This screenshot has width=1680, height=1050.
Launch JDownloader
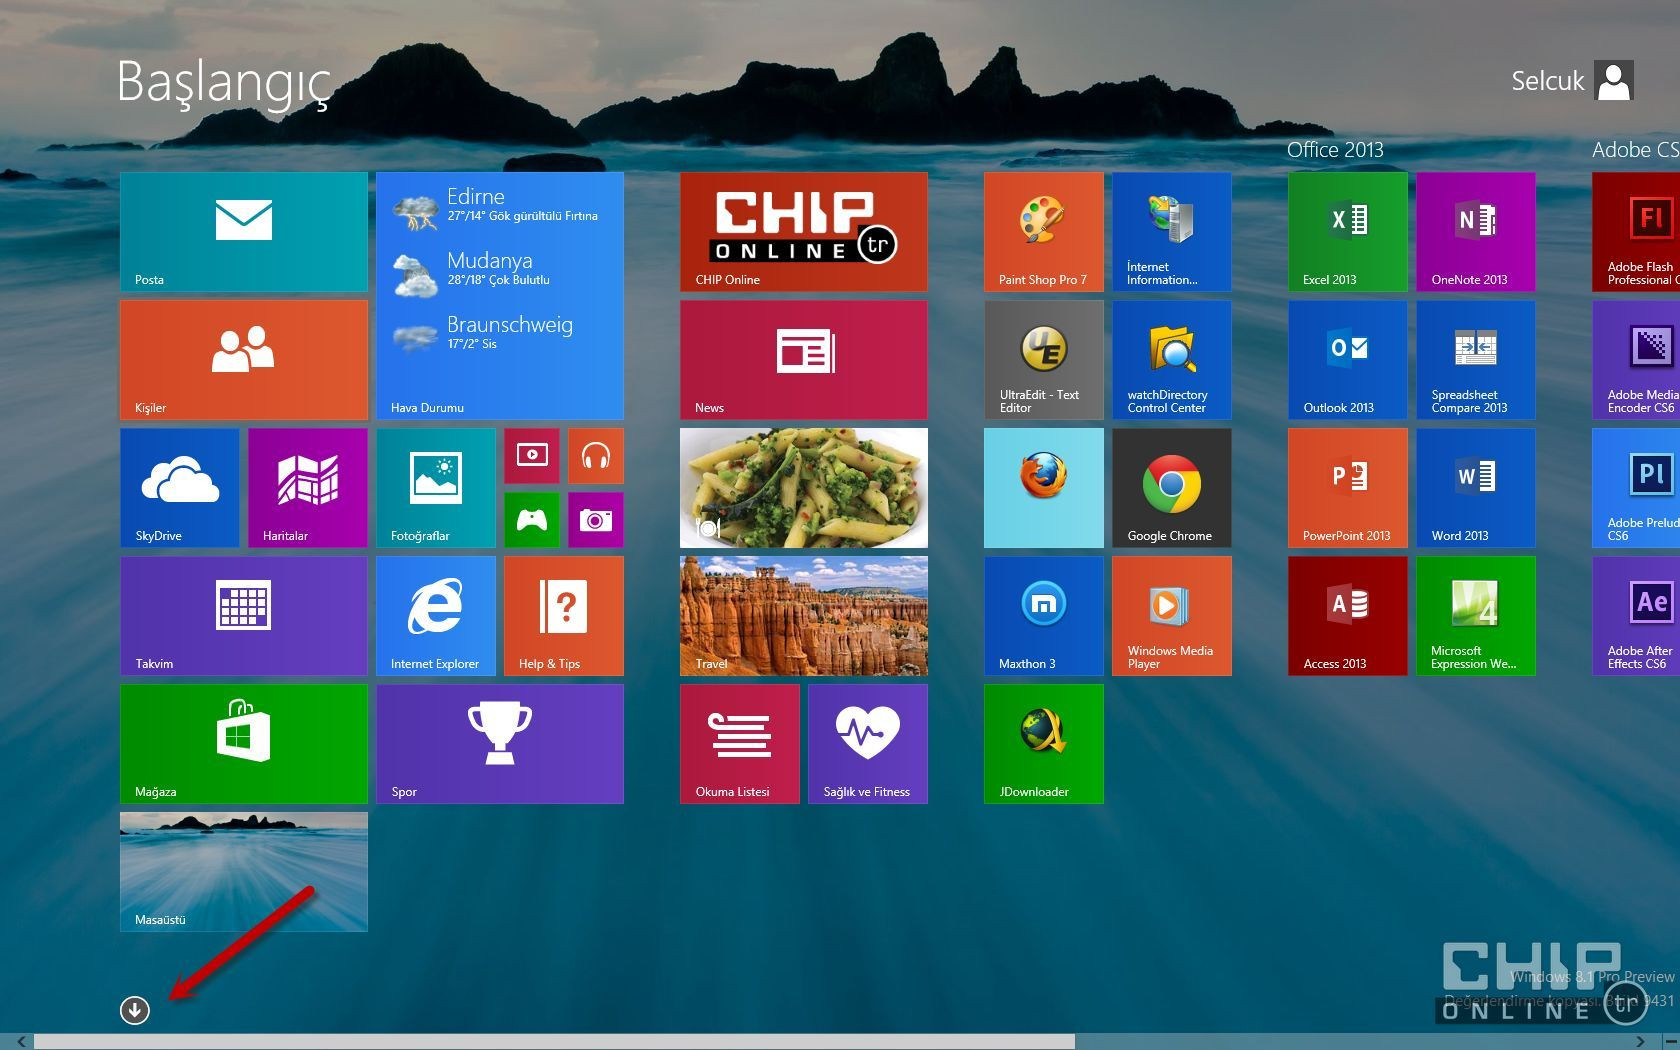[1044, 744]
